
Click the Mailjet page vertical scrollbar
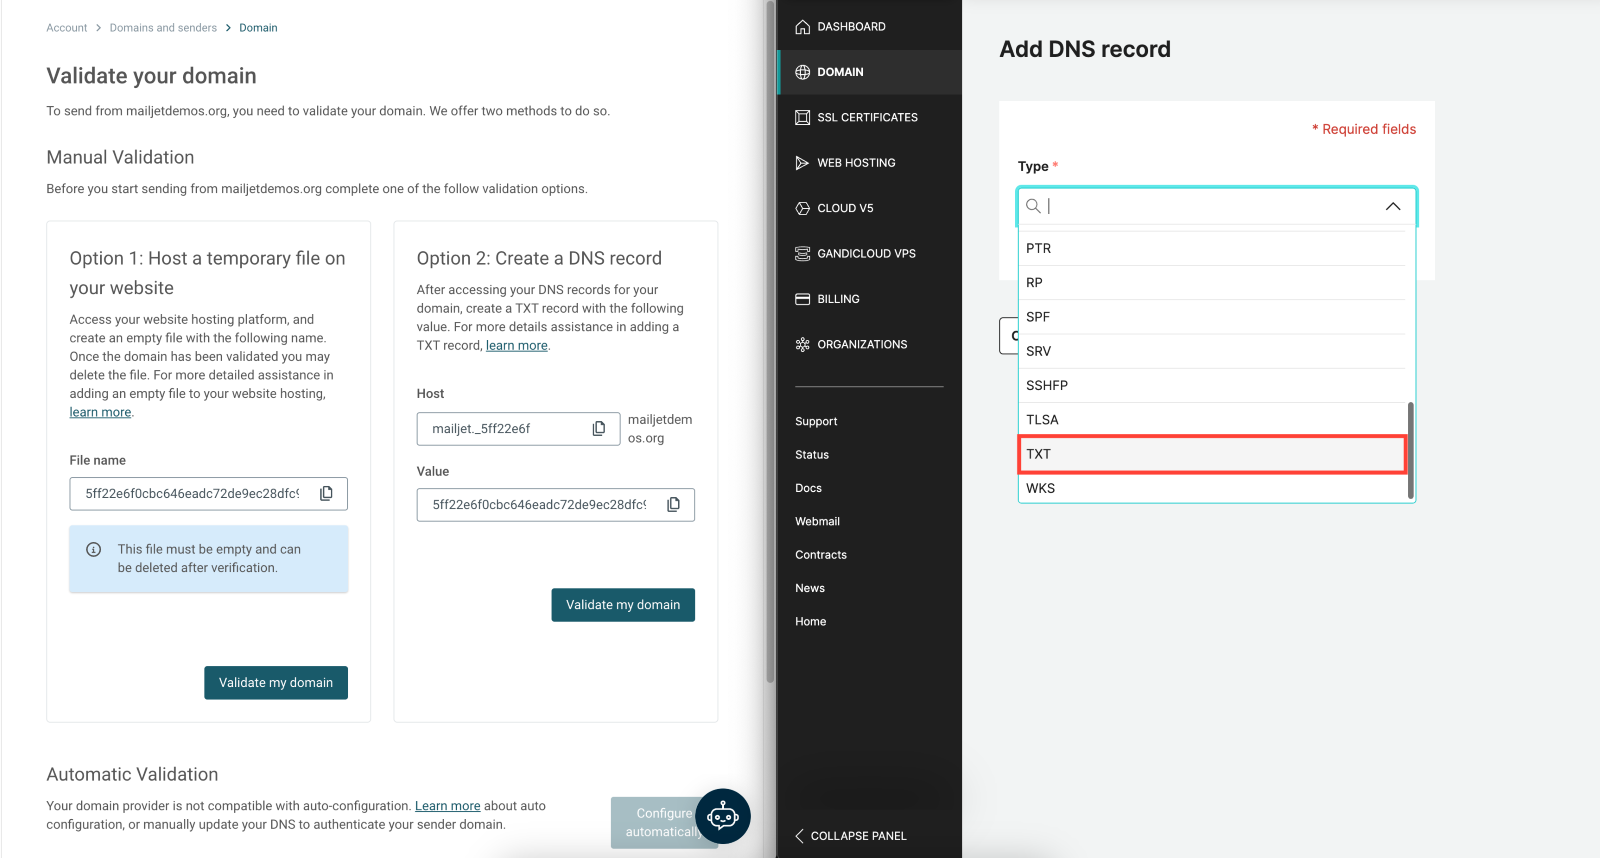coord(770,340)
